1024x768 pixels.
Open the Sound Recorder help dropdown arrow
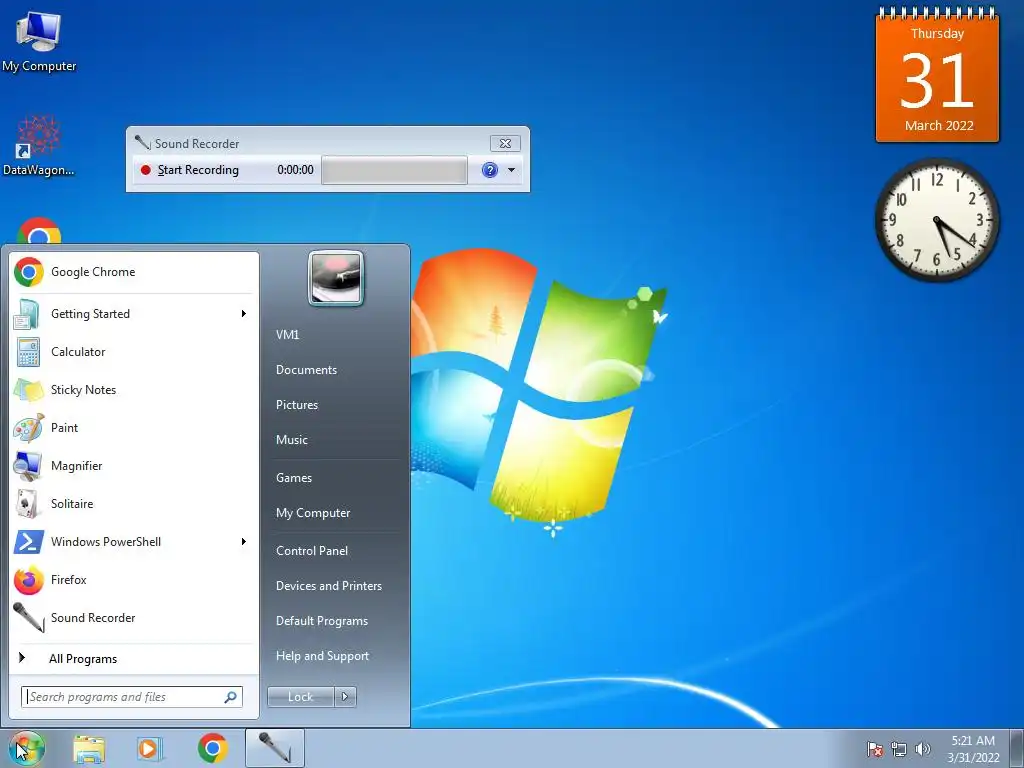(511, 170)
